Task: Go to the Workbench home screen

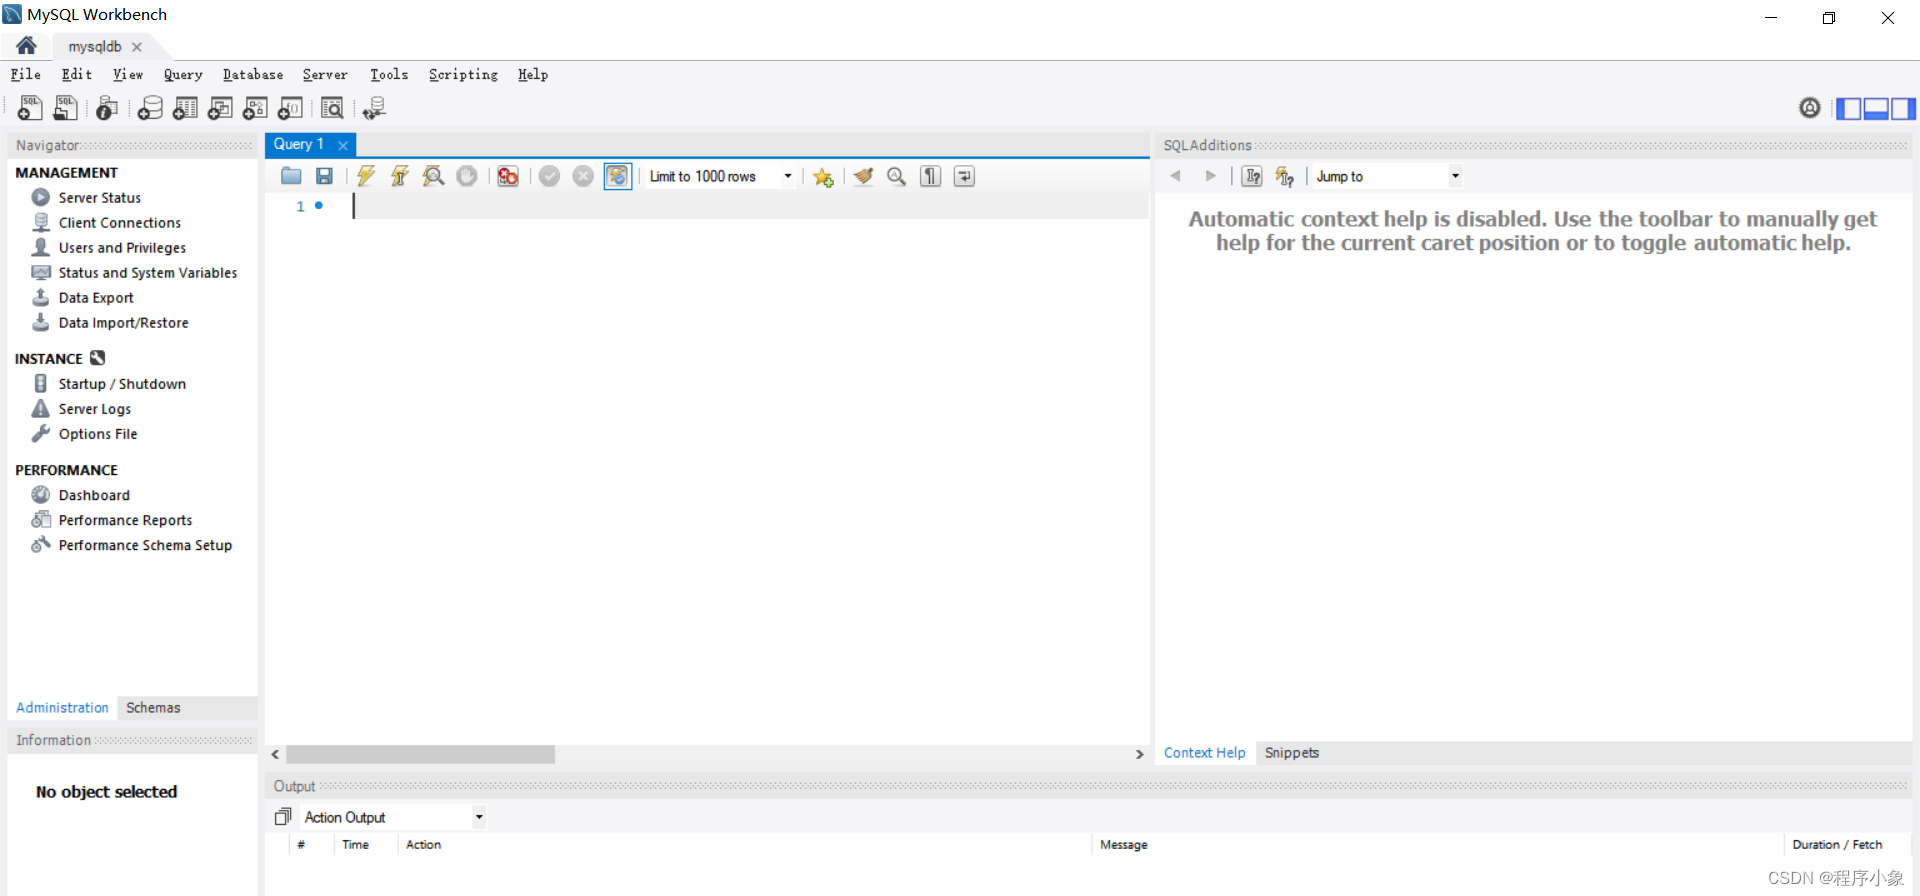Action: 27,46
